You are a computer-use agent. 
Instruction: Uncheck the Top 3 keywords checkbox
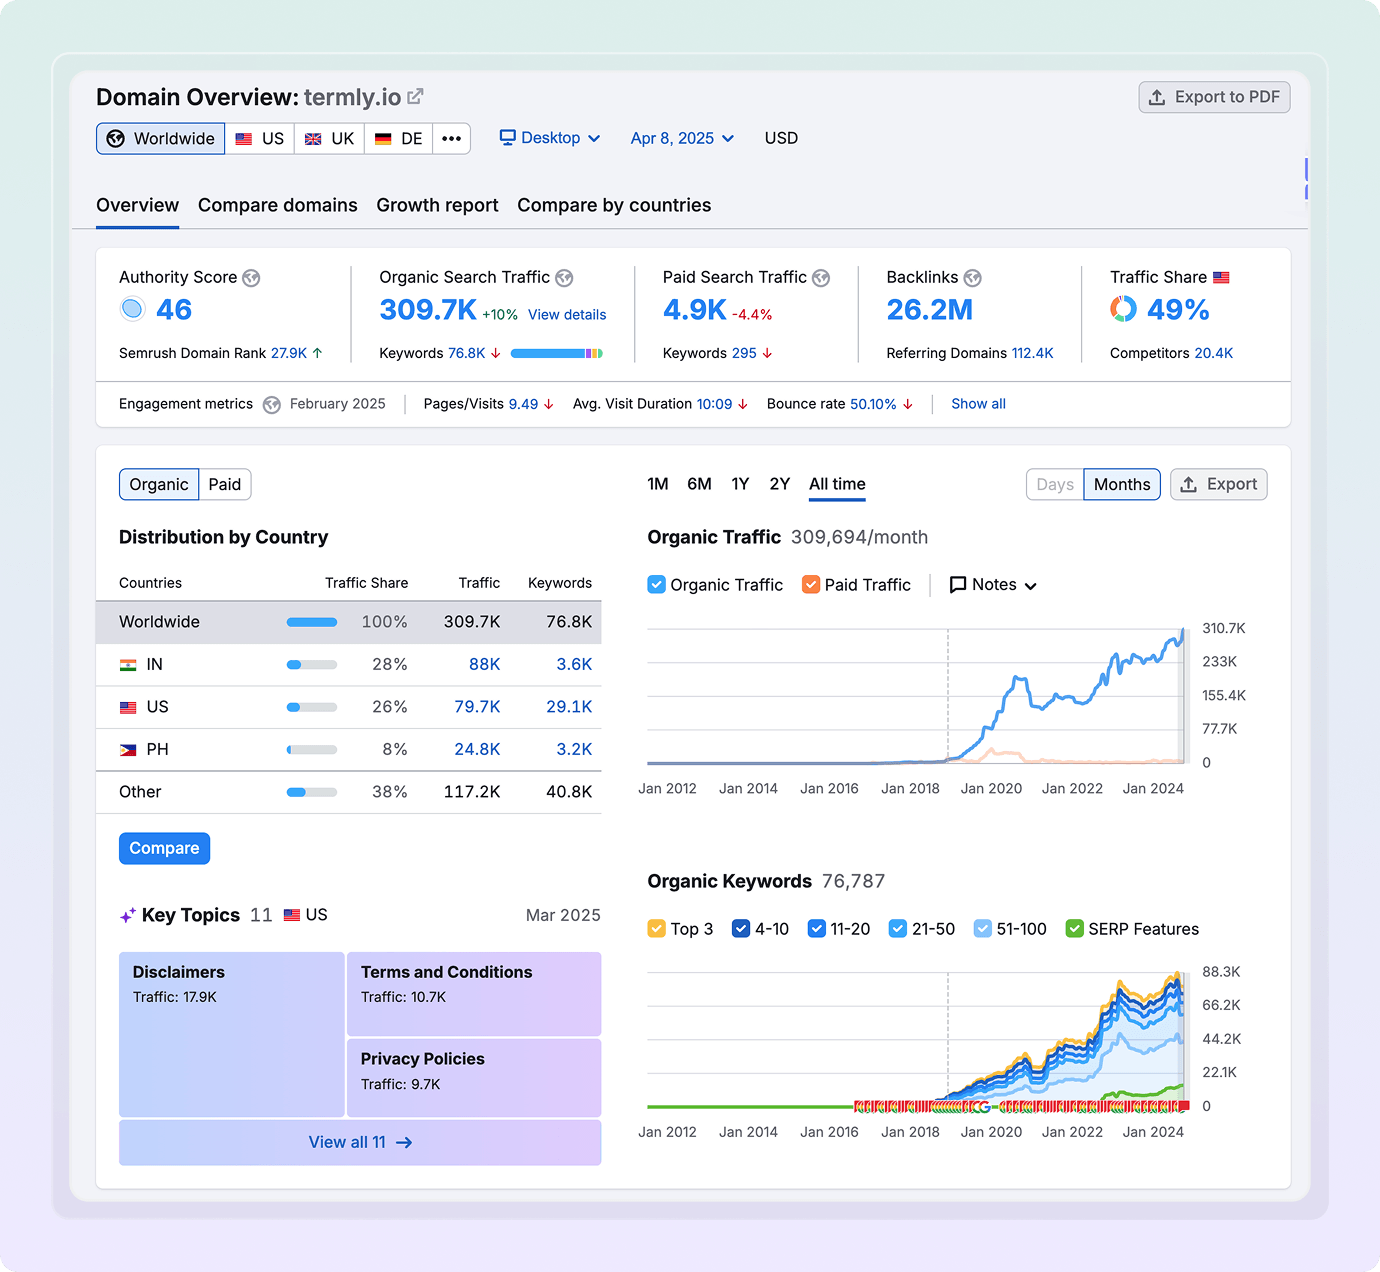tap(656, 929)
